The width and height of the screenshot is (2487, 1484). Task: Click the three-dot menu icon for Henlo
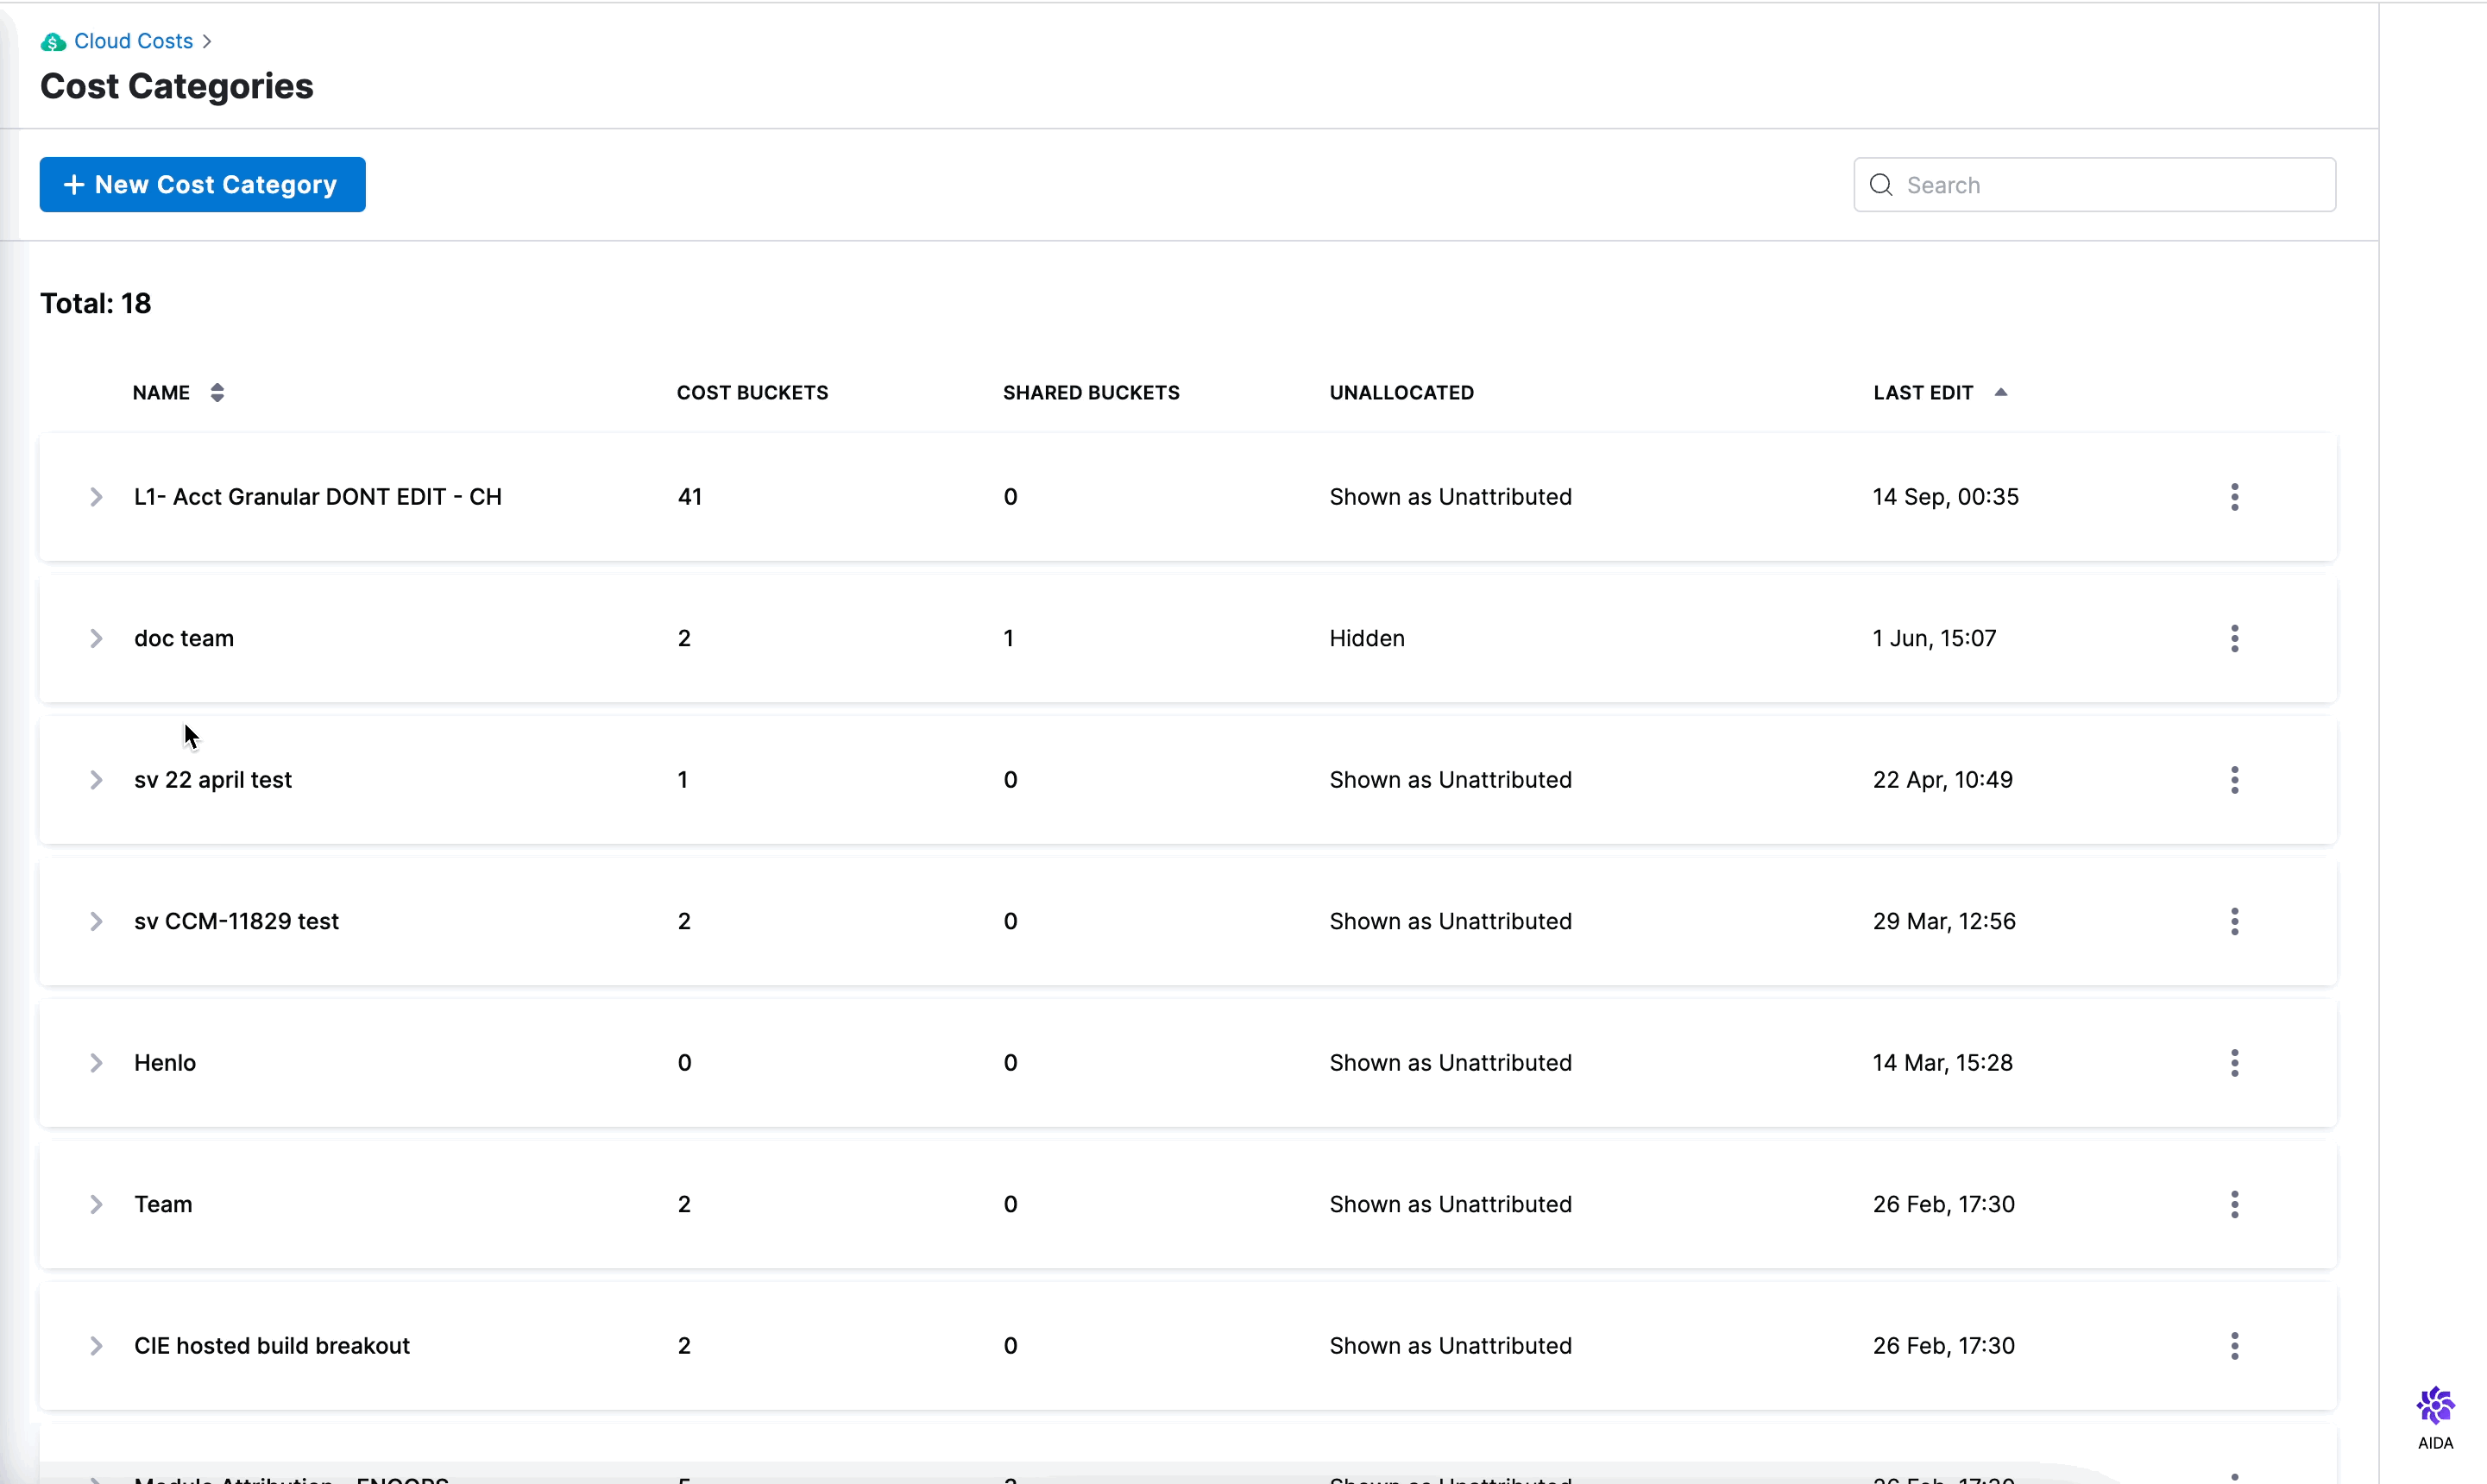2234,1062
